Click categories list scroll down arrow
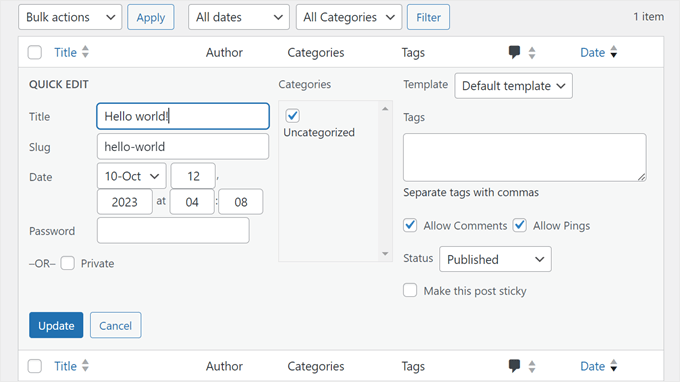The image size is (680, 382). [385, 254]
